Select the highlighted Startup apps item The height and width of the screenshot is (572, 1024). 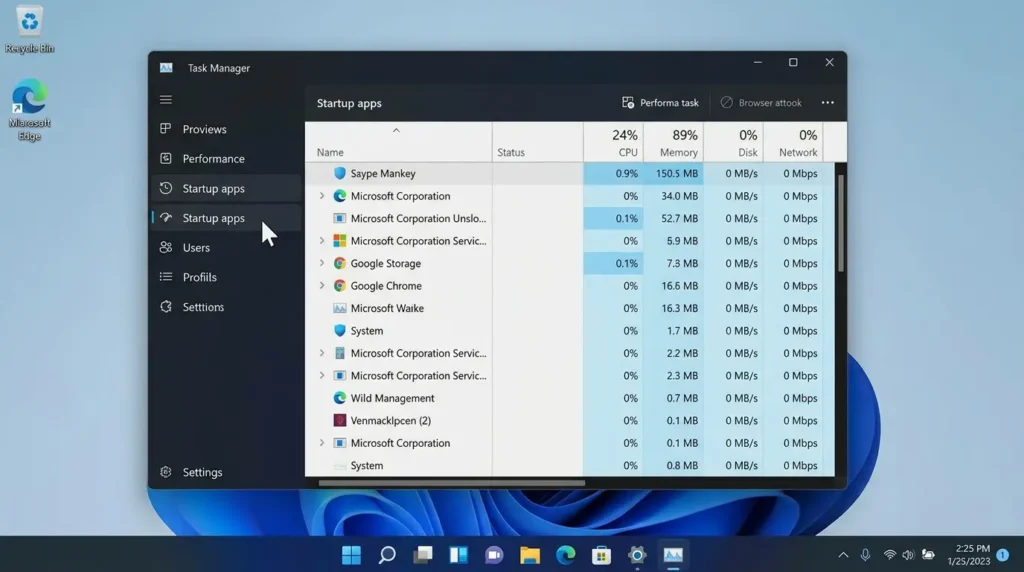pos(226,217)
